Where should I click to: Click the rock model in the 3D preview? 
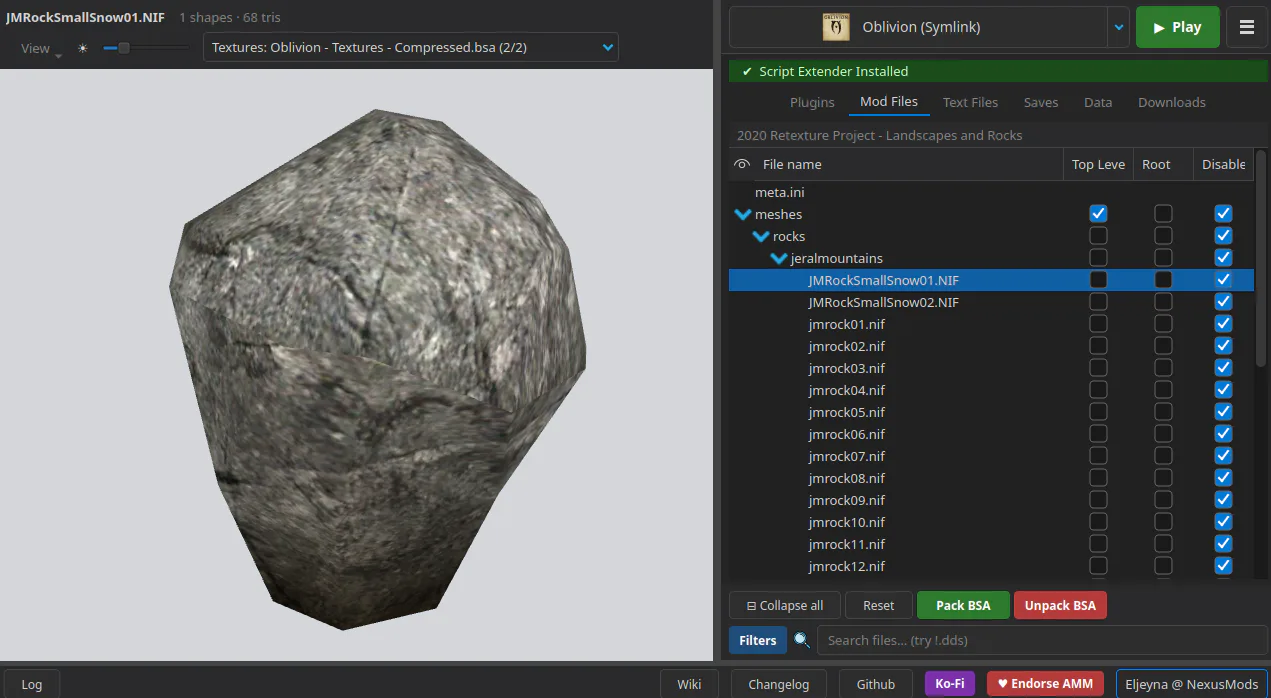pyautogui.click(x=376, y=368)
